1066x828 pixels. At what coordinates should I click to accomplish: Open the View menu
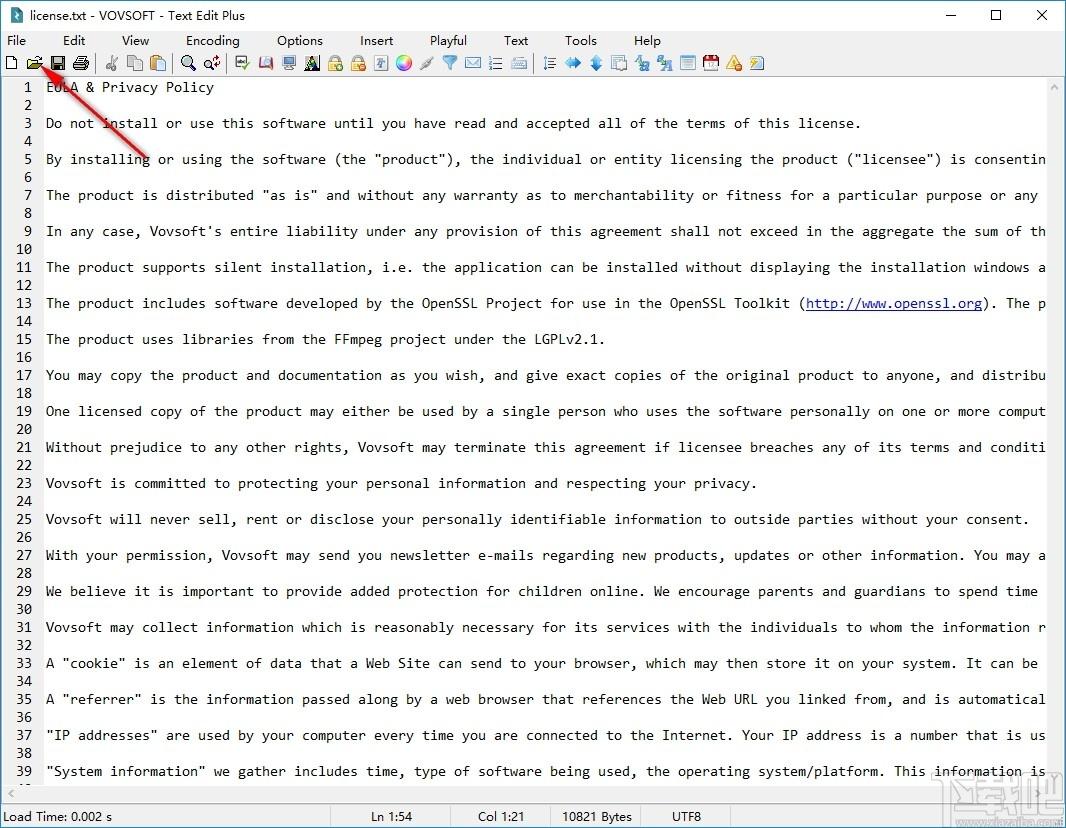point(135,41)
